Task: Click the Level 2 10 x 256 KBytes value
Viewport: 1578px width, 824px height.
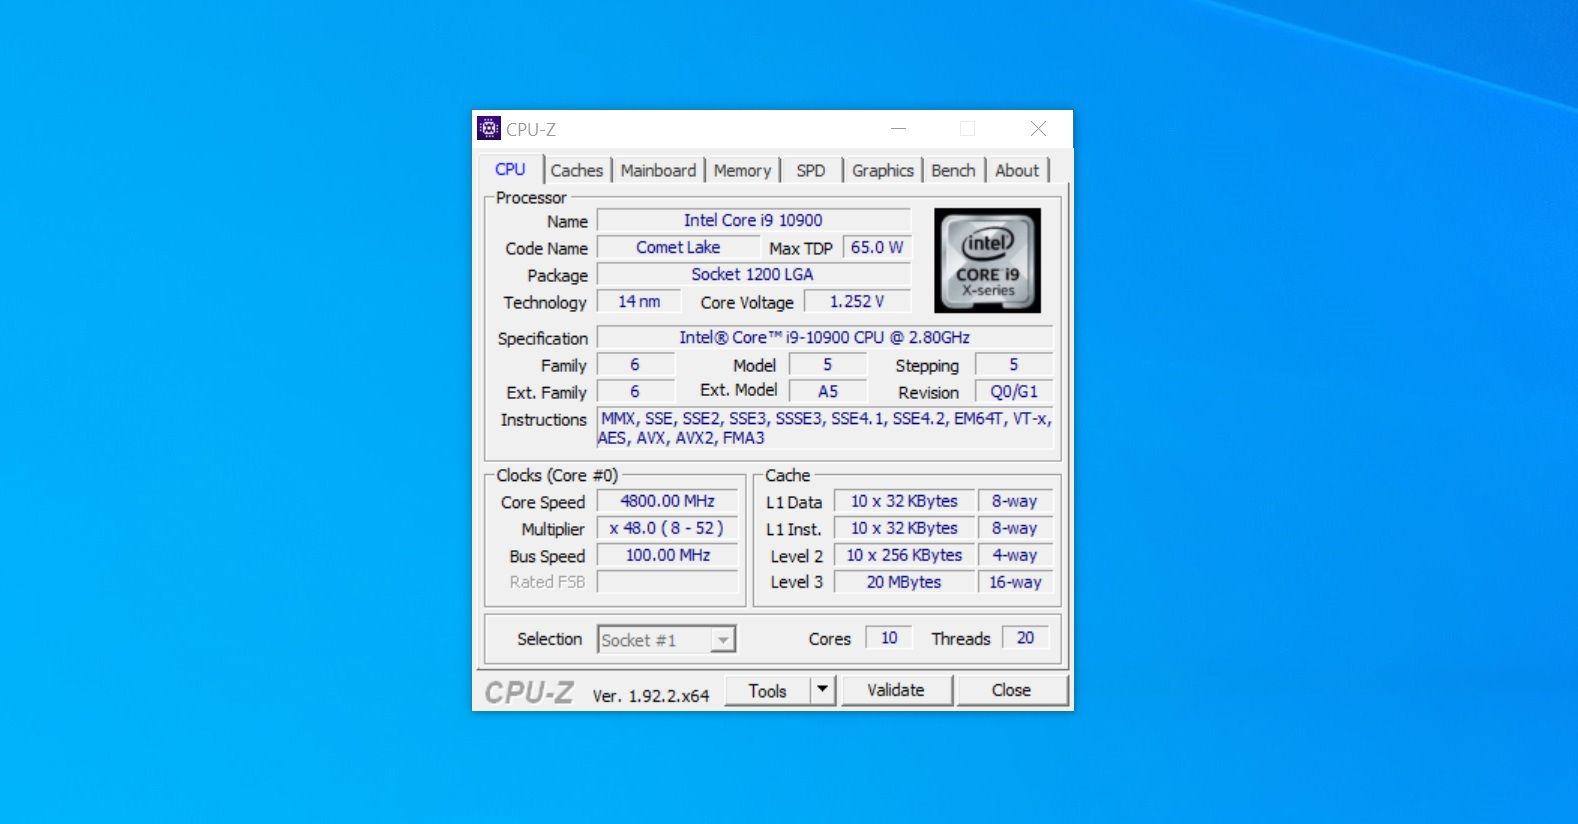Action: pyautogui.click(x=904, y=555)
